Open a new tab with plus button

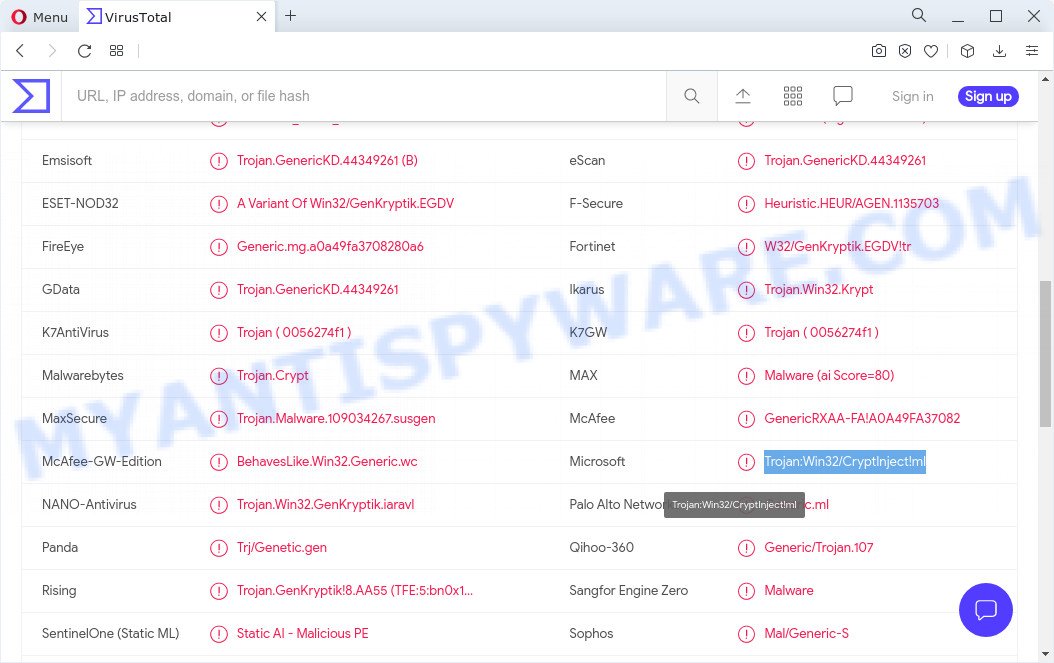pos(290,16)
